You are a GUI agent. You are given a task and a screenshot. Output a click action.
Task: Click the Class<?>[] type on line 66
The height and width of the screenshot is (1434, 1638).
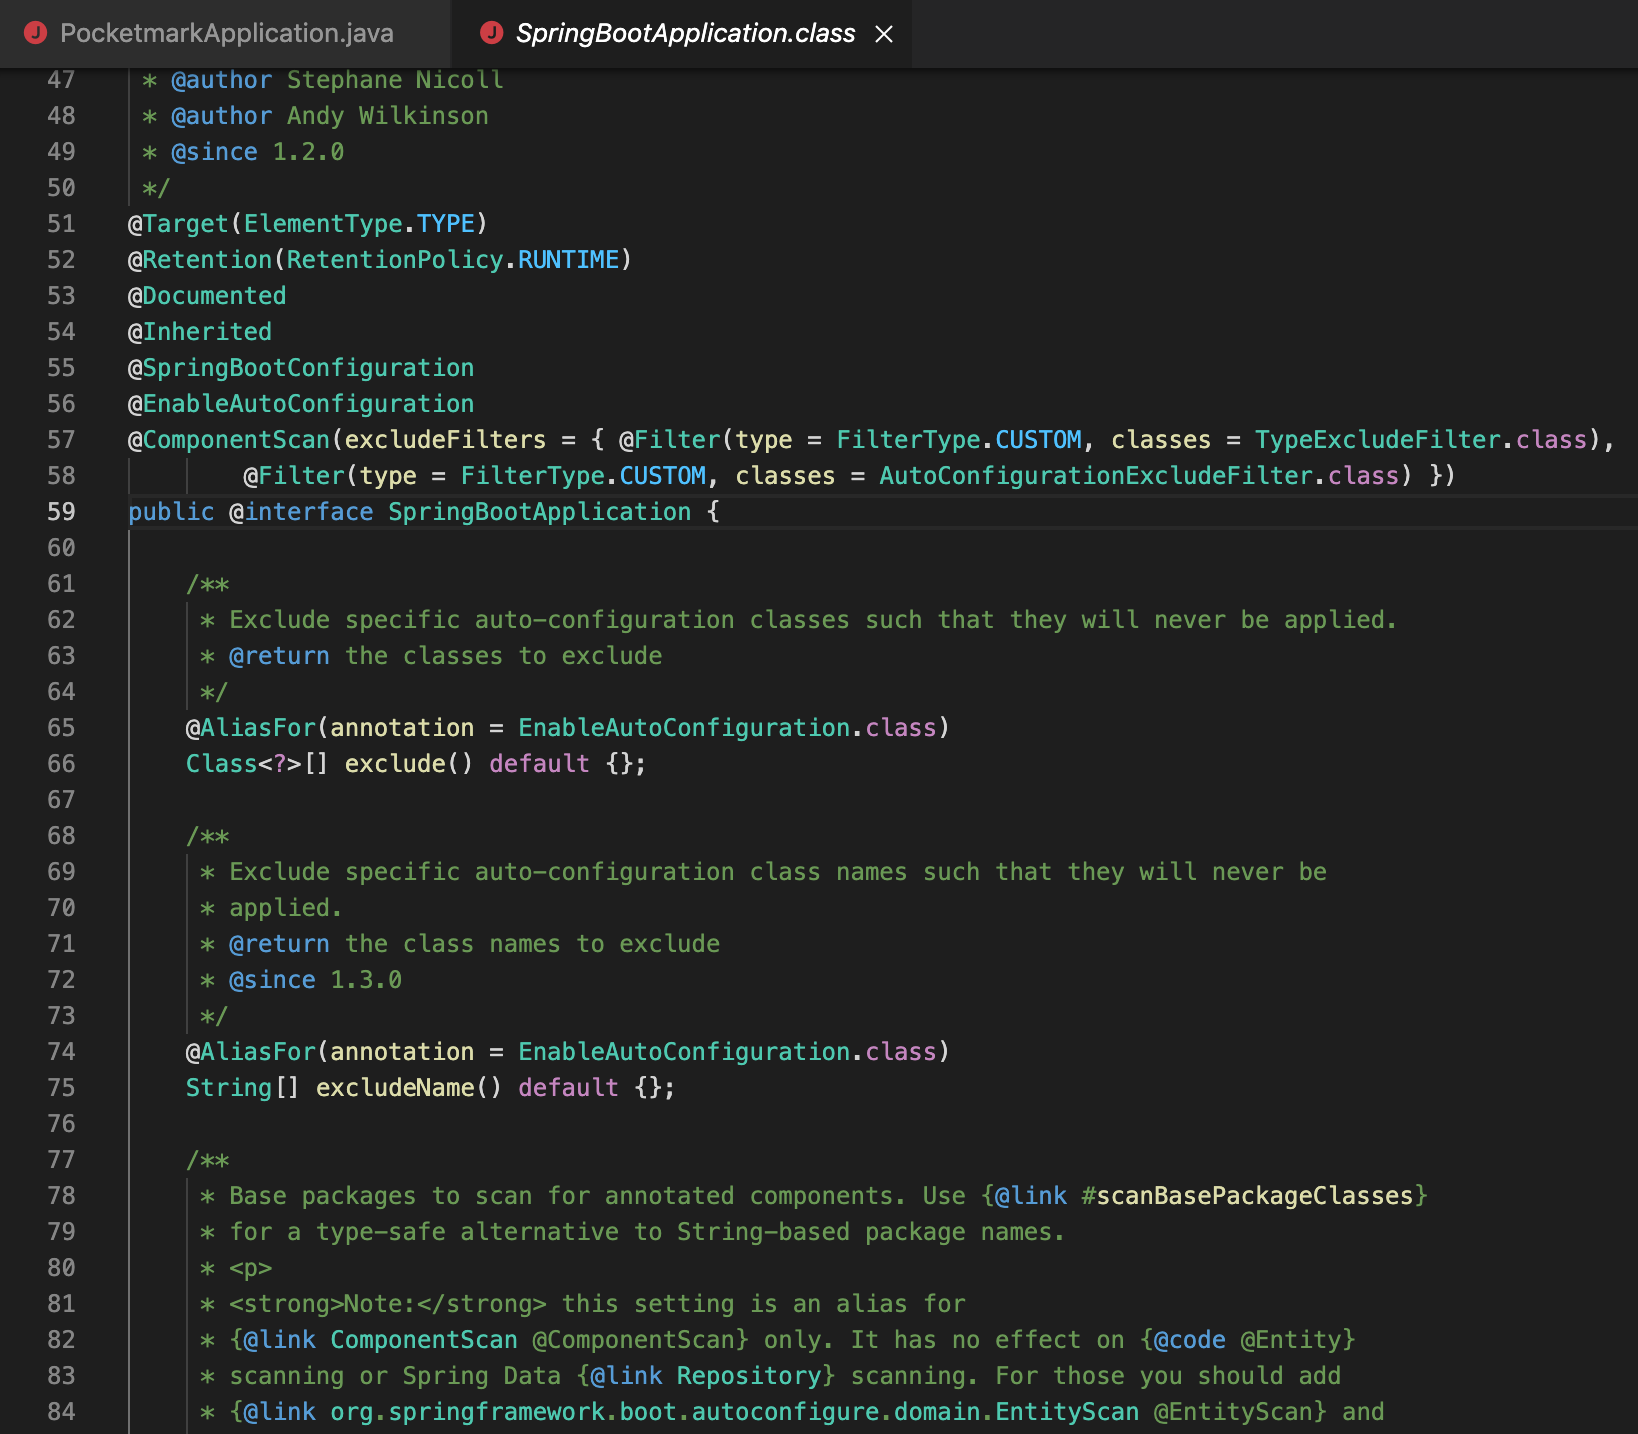[258, 764]
